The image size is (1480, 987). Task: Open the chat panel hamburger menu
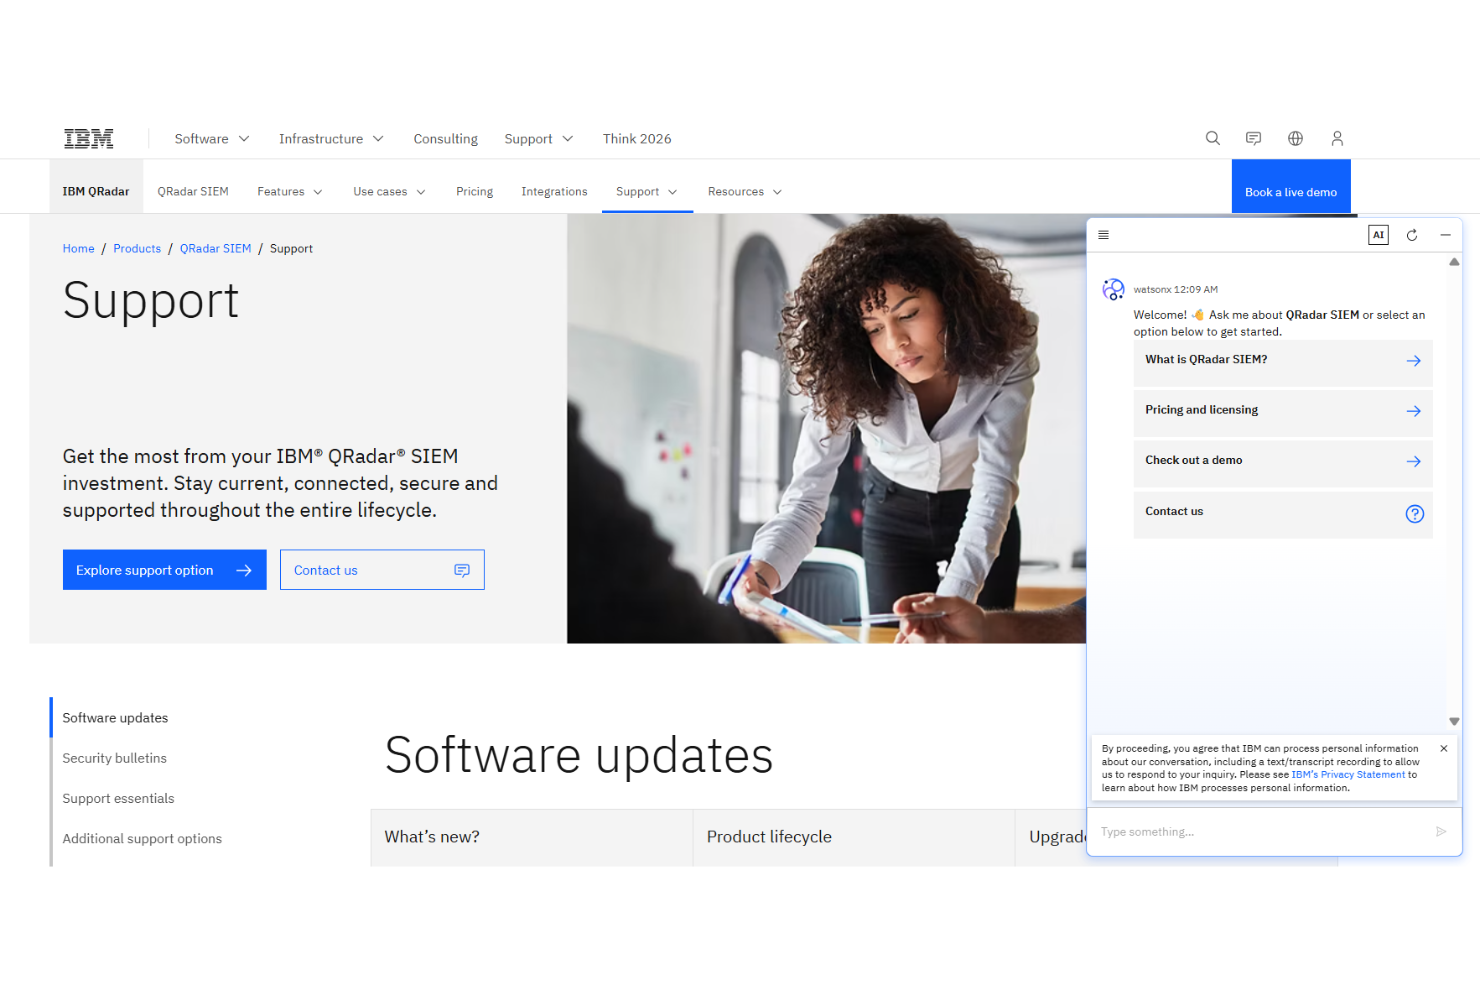click(x=1104, y=235)
